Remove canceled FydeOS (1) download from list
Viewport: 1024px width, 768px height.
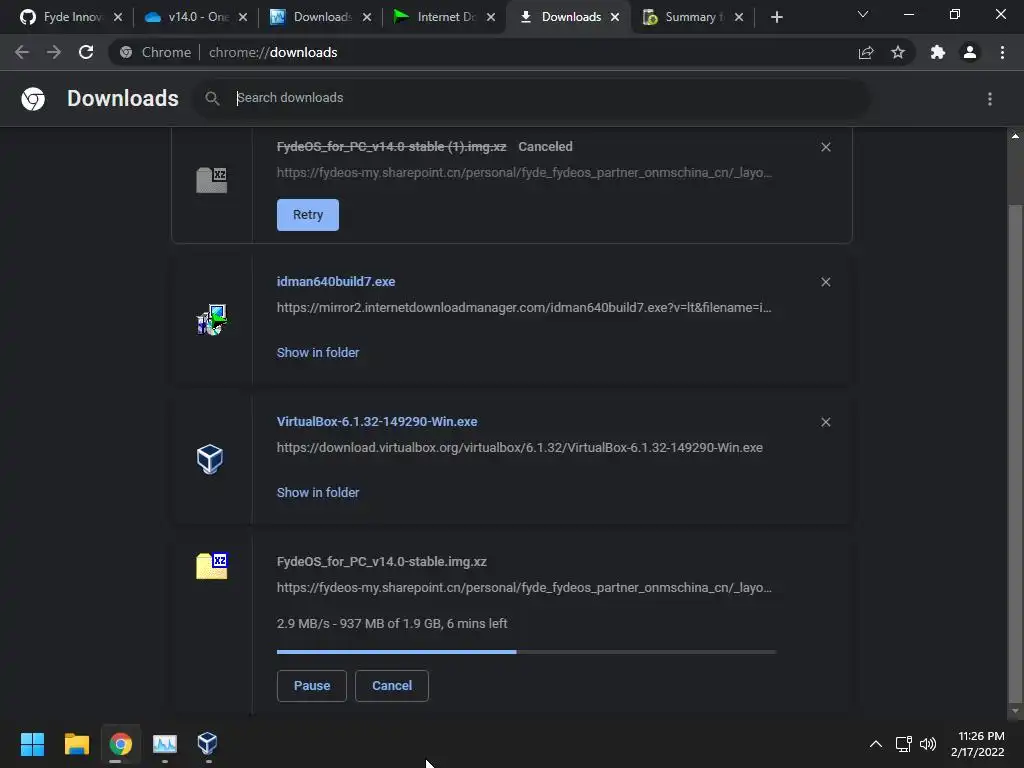click(x=825, y=147)
